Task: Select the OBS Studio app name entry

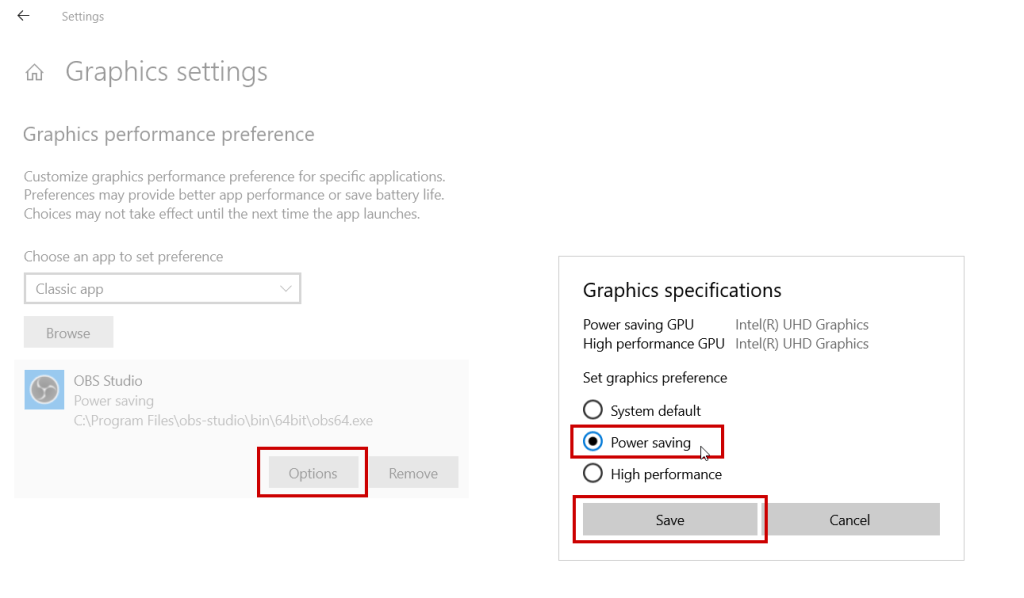Action: tap(108, 381)
